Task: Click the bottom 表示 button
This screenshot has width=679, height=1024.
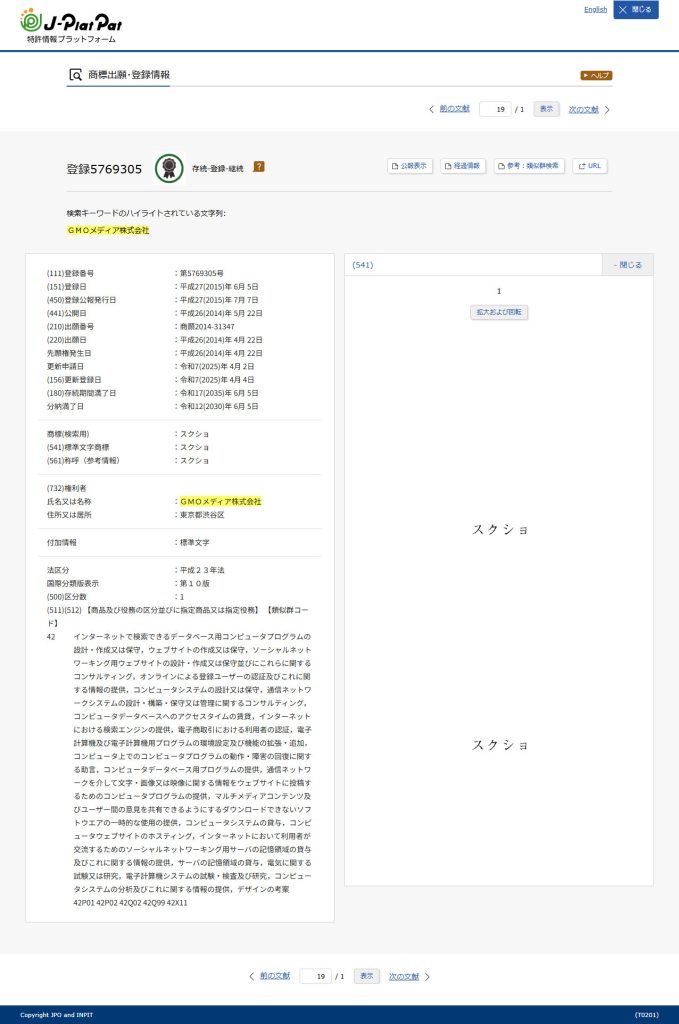Action: [x=367, y=976]
